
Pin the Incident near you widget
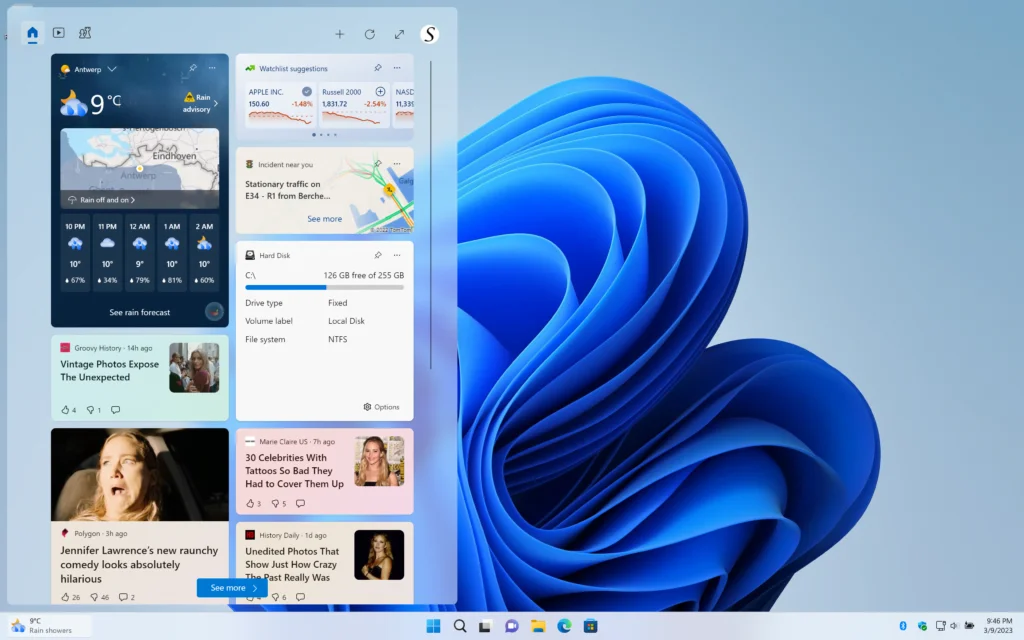click(377, 164)
